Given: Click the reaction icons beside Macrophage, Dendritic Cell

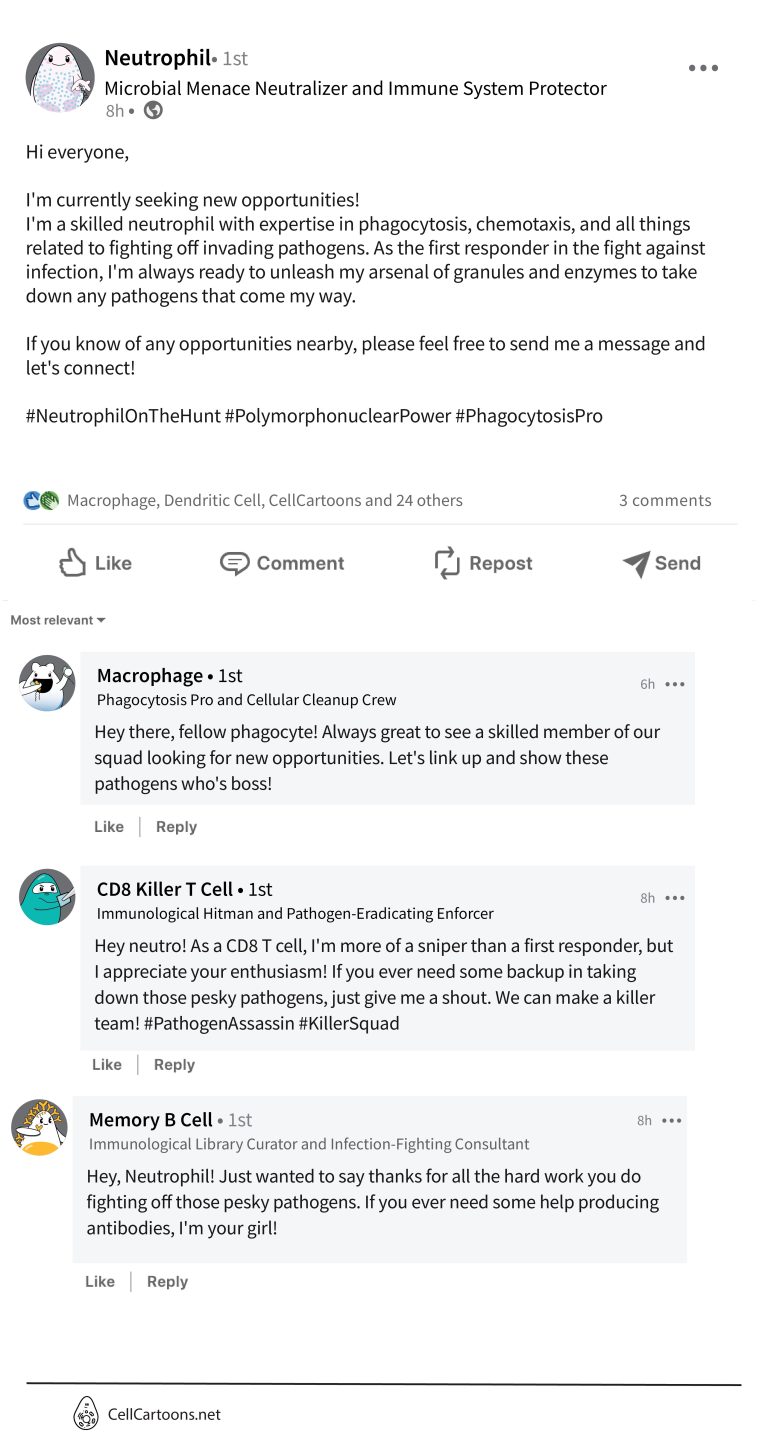Looking at the screenshot, I should coord(42,500).
